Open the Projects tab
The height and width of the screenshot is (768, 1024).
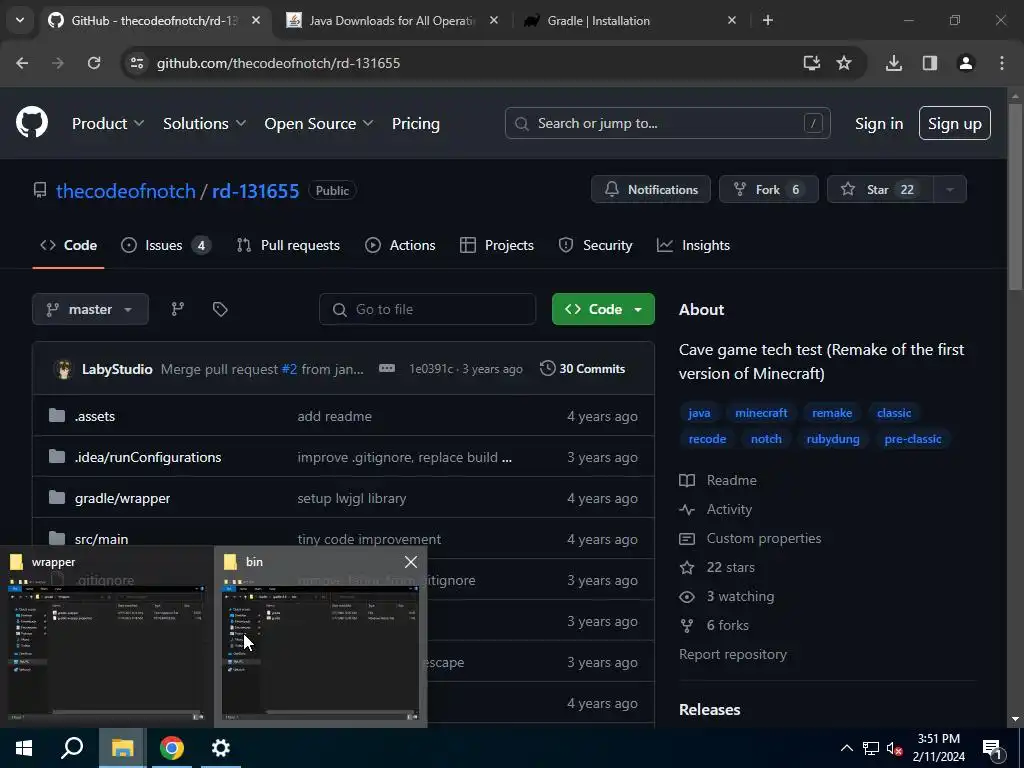coord(497,246)
